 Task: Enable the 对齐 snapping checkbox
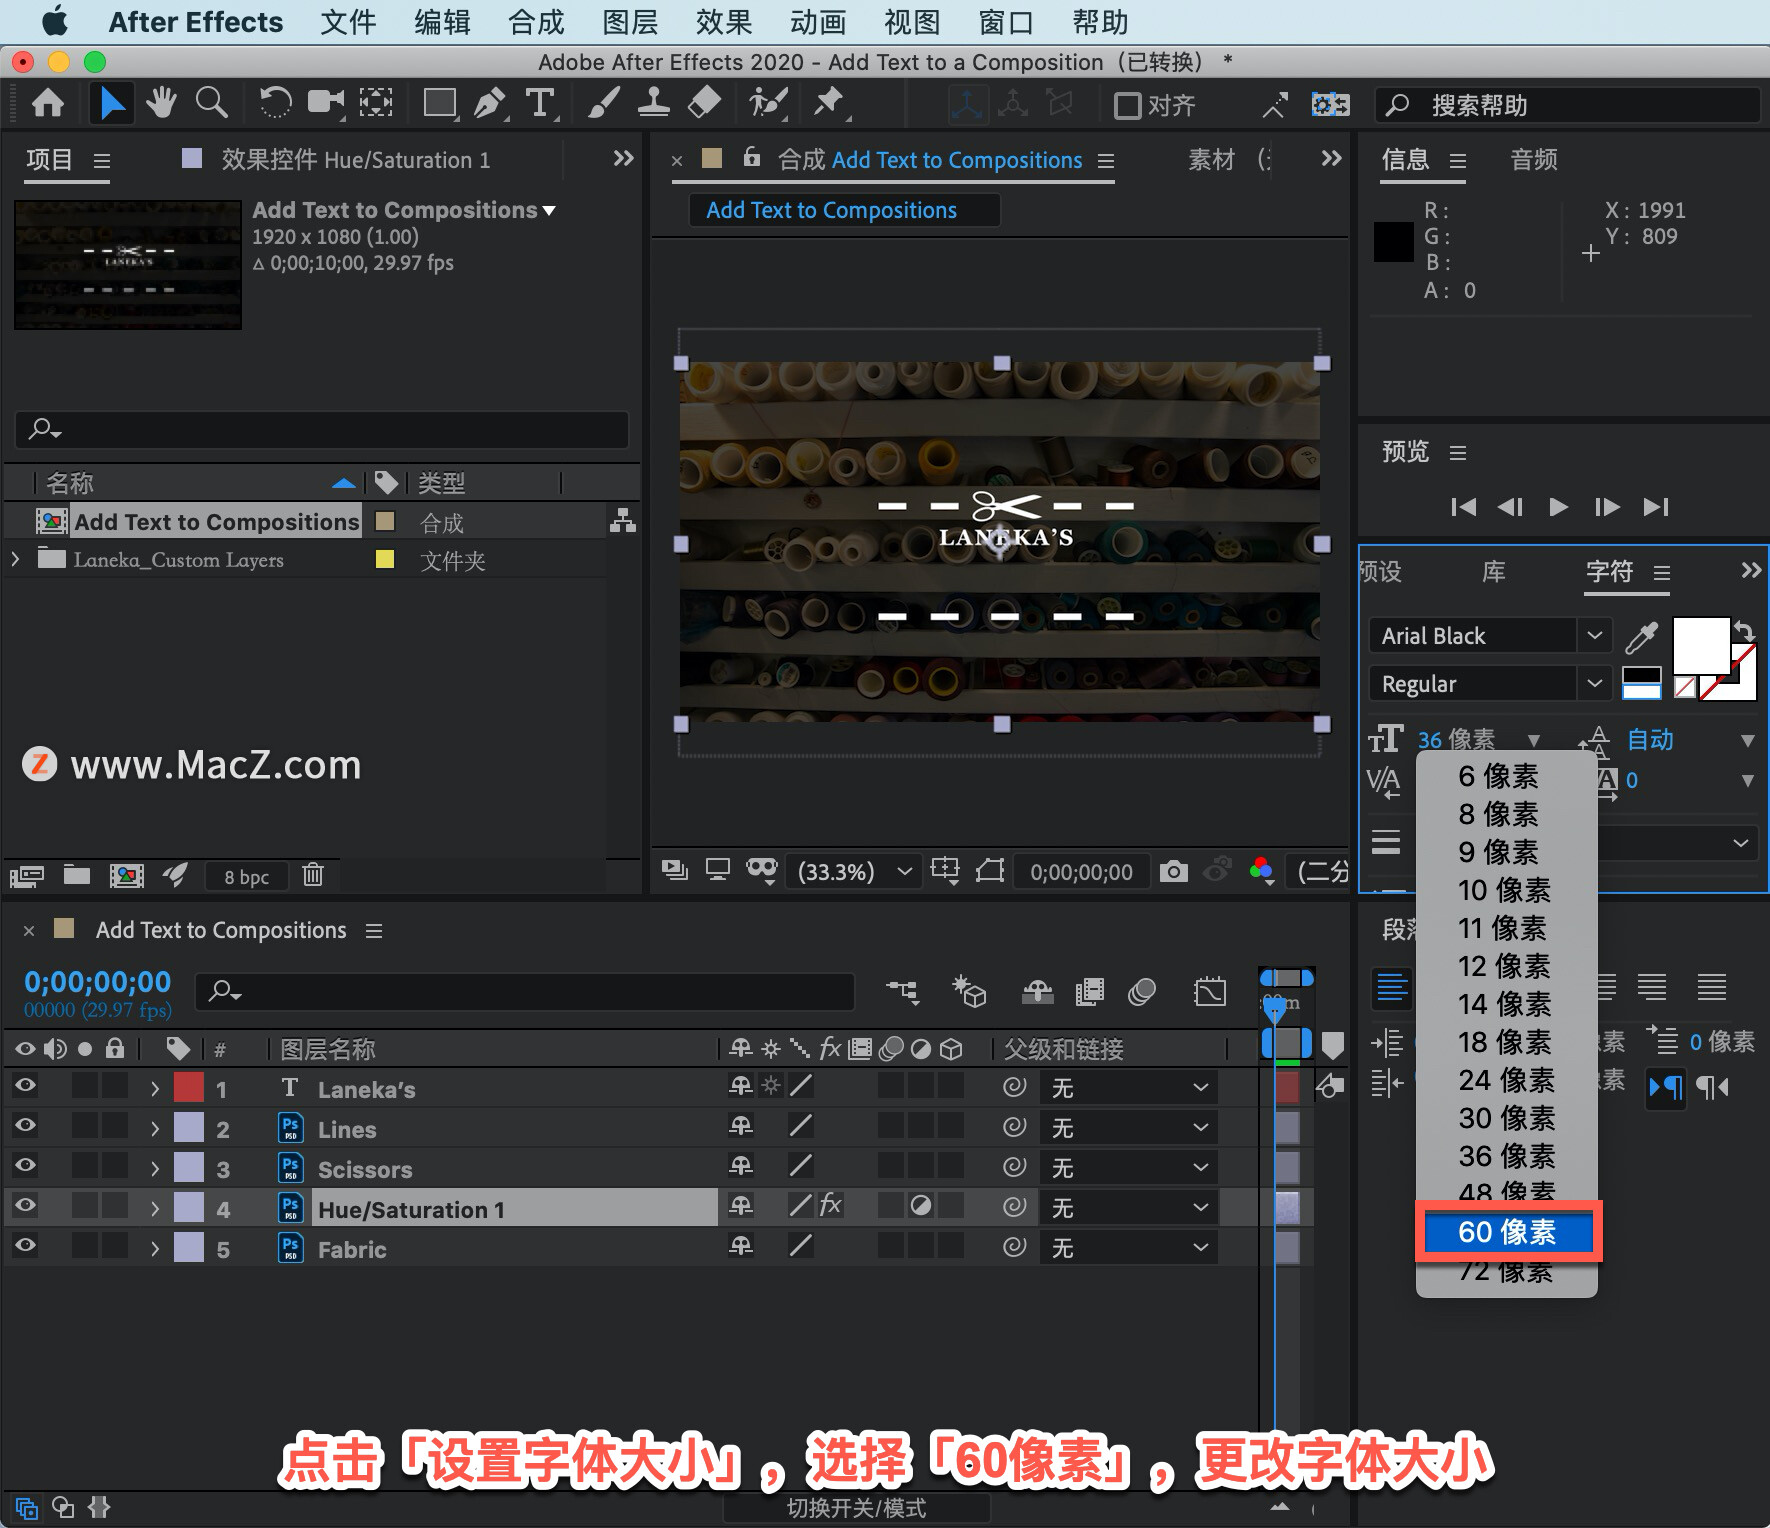[x=1127, y=105]
